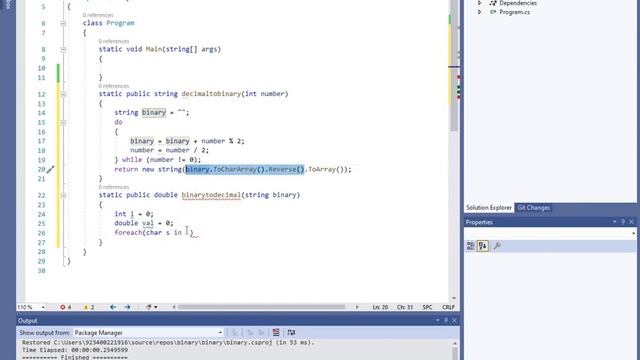Expand the Program.cs node in Solution Explorer
The height and width of the screenshot is (360, 640).
480,12
